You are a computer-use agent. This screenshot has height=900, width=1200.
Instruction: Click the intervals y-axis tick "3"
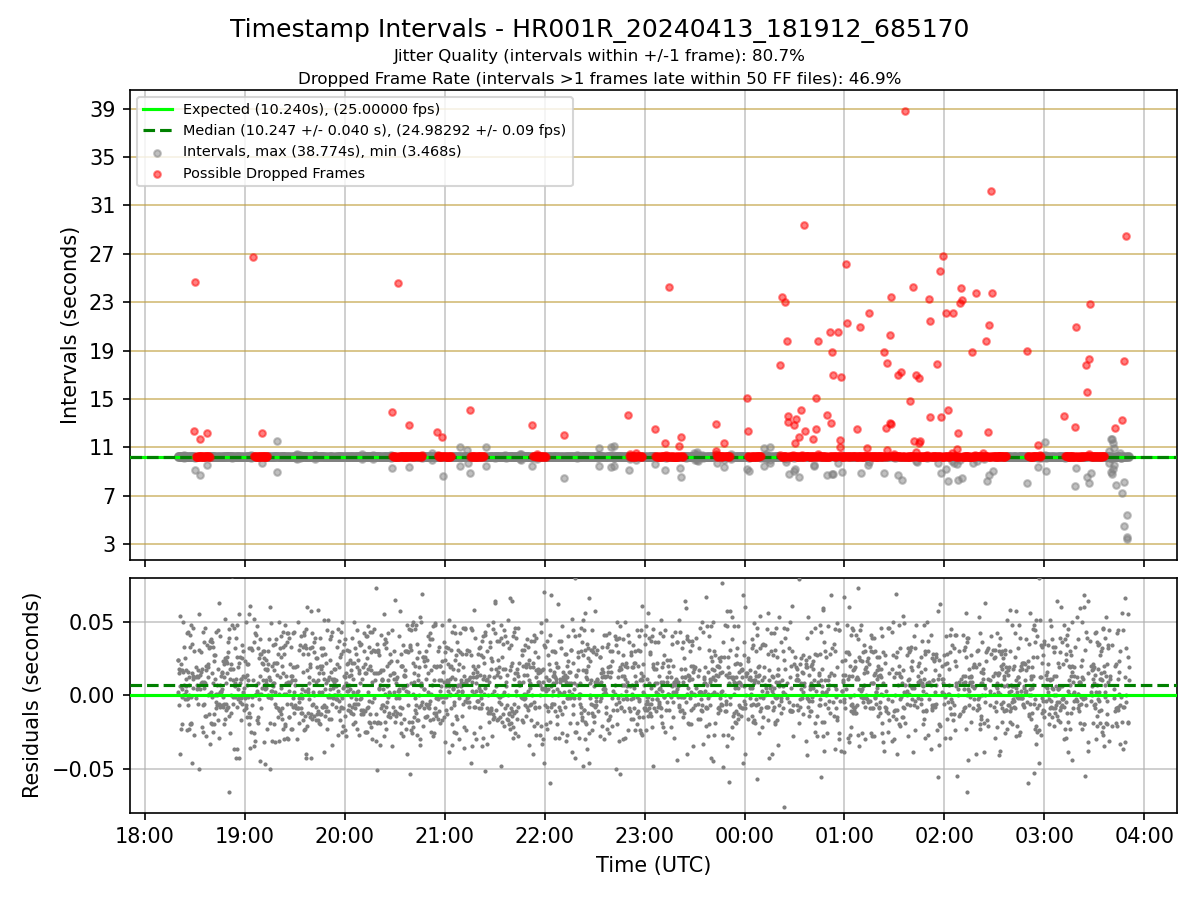click(111, 544)
